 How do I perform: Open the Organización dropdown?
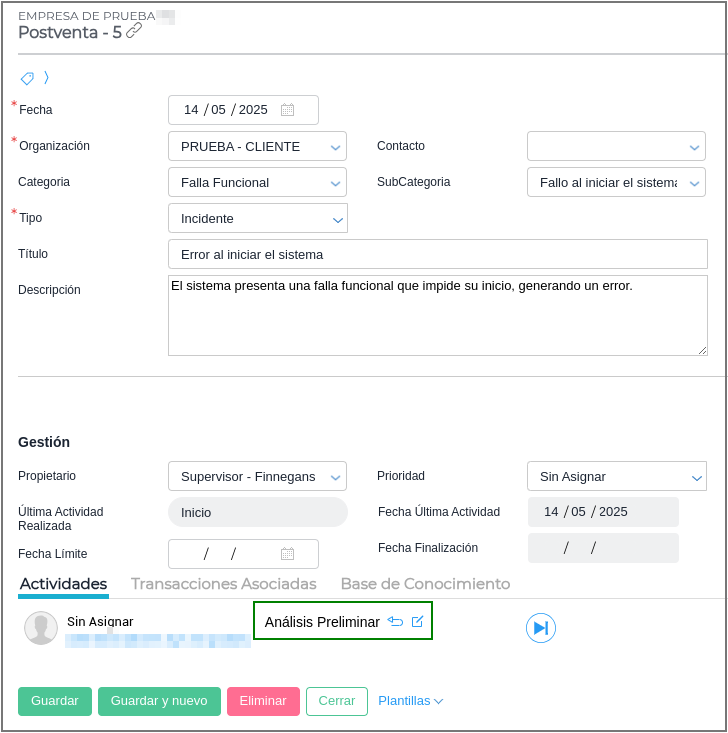click(257, 146)
